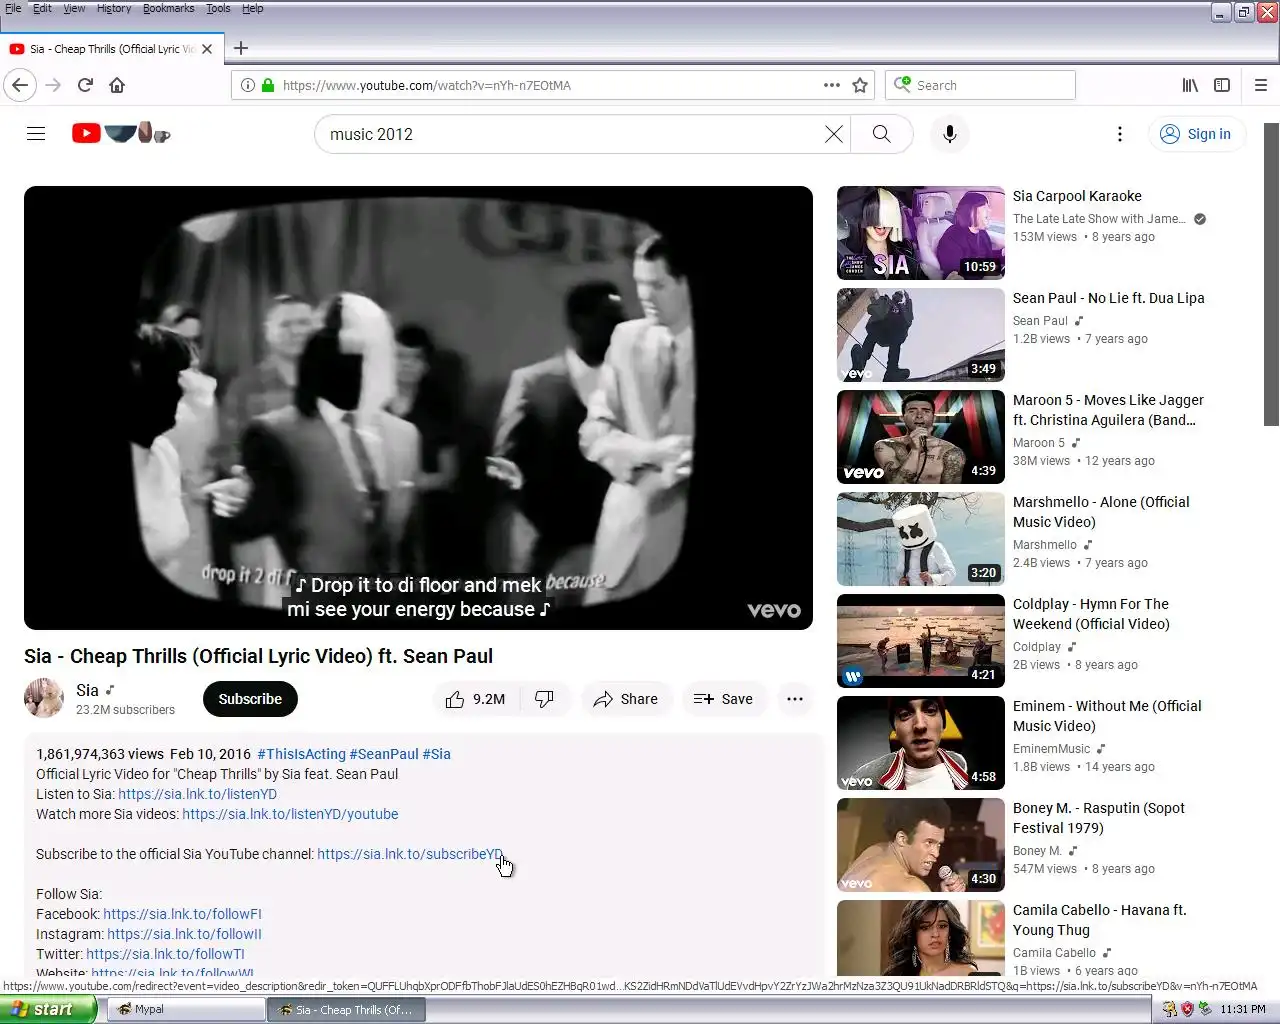Close the Sia - Cheap Thrills tab
The height and width of the screenshot is (1024, 1280).
pos(207,48)
